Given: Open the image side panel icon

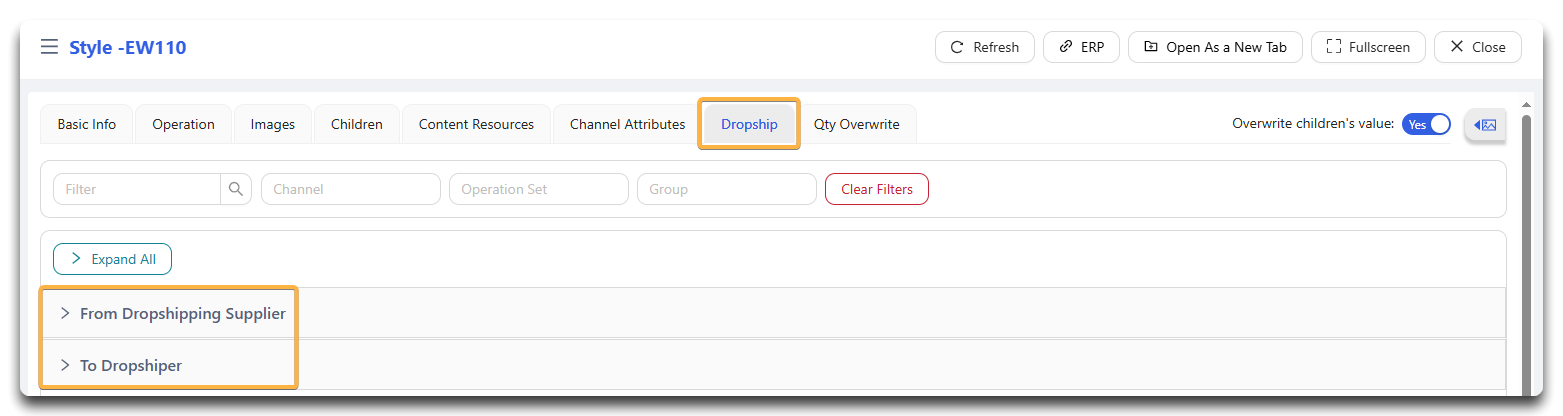Looking at the screenshot, I should (x=1485, y=125).
